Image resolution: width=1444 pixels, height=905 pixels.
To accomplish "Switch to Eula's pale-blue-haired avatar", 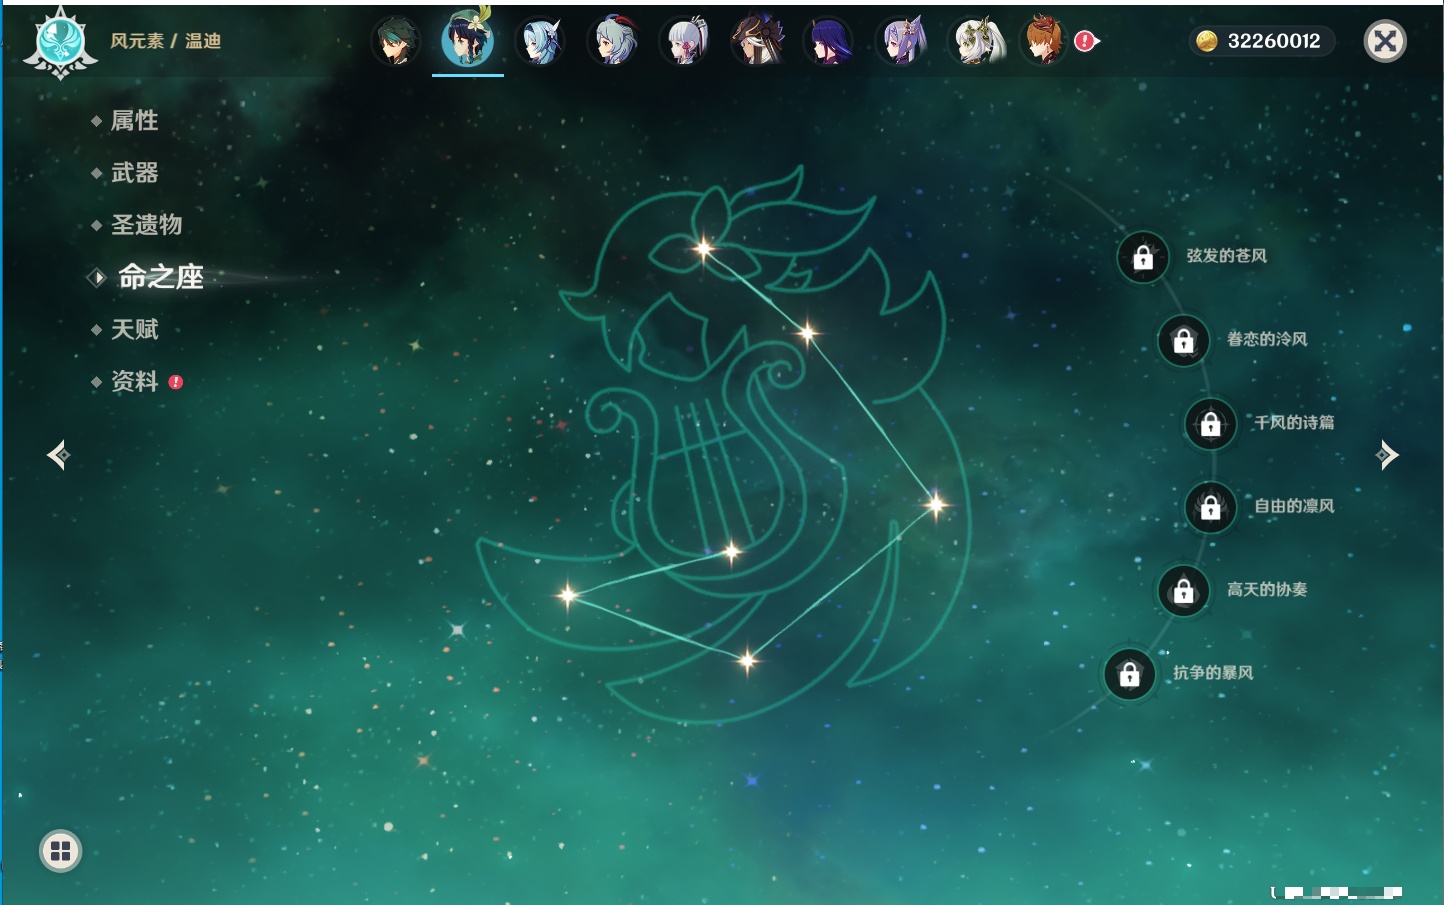I will click(540, 42).
